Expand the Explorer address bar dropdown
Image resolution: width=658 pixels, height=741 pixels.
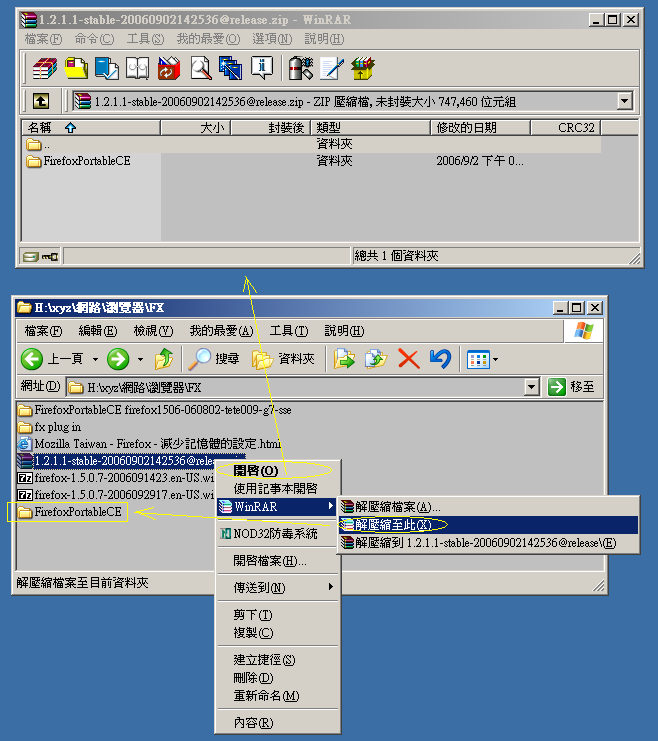click(x=531, y=387)
